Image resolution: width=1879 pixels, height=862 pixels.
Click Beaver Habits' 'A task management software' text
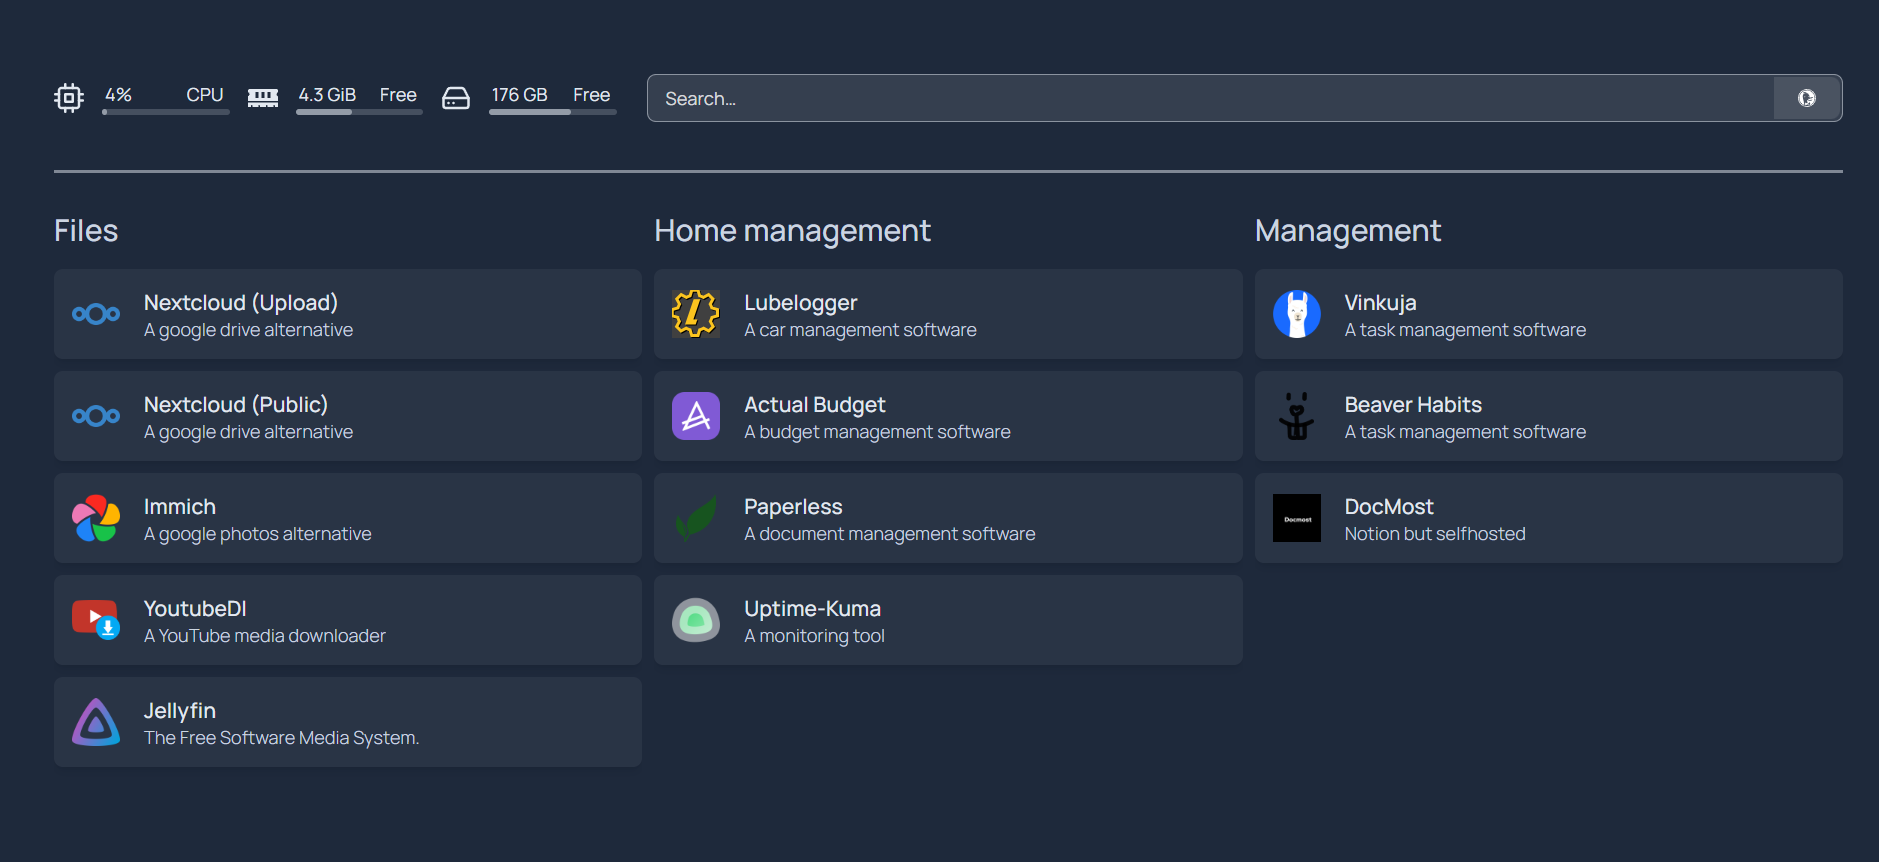pos(1465,432)
